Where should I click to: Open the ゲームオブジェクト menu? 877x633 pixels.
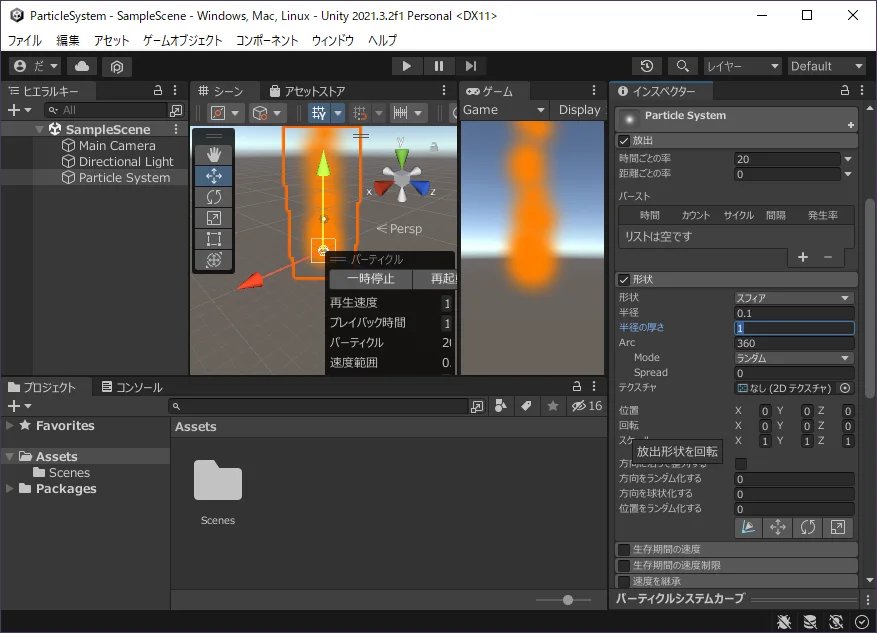(182, 40)
